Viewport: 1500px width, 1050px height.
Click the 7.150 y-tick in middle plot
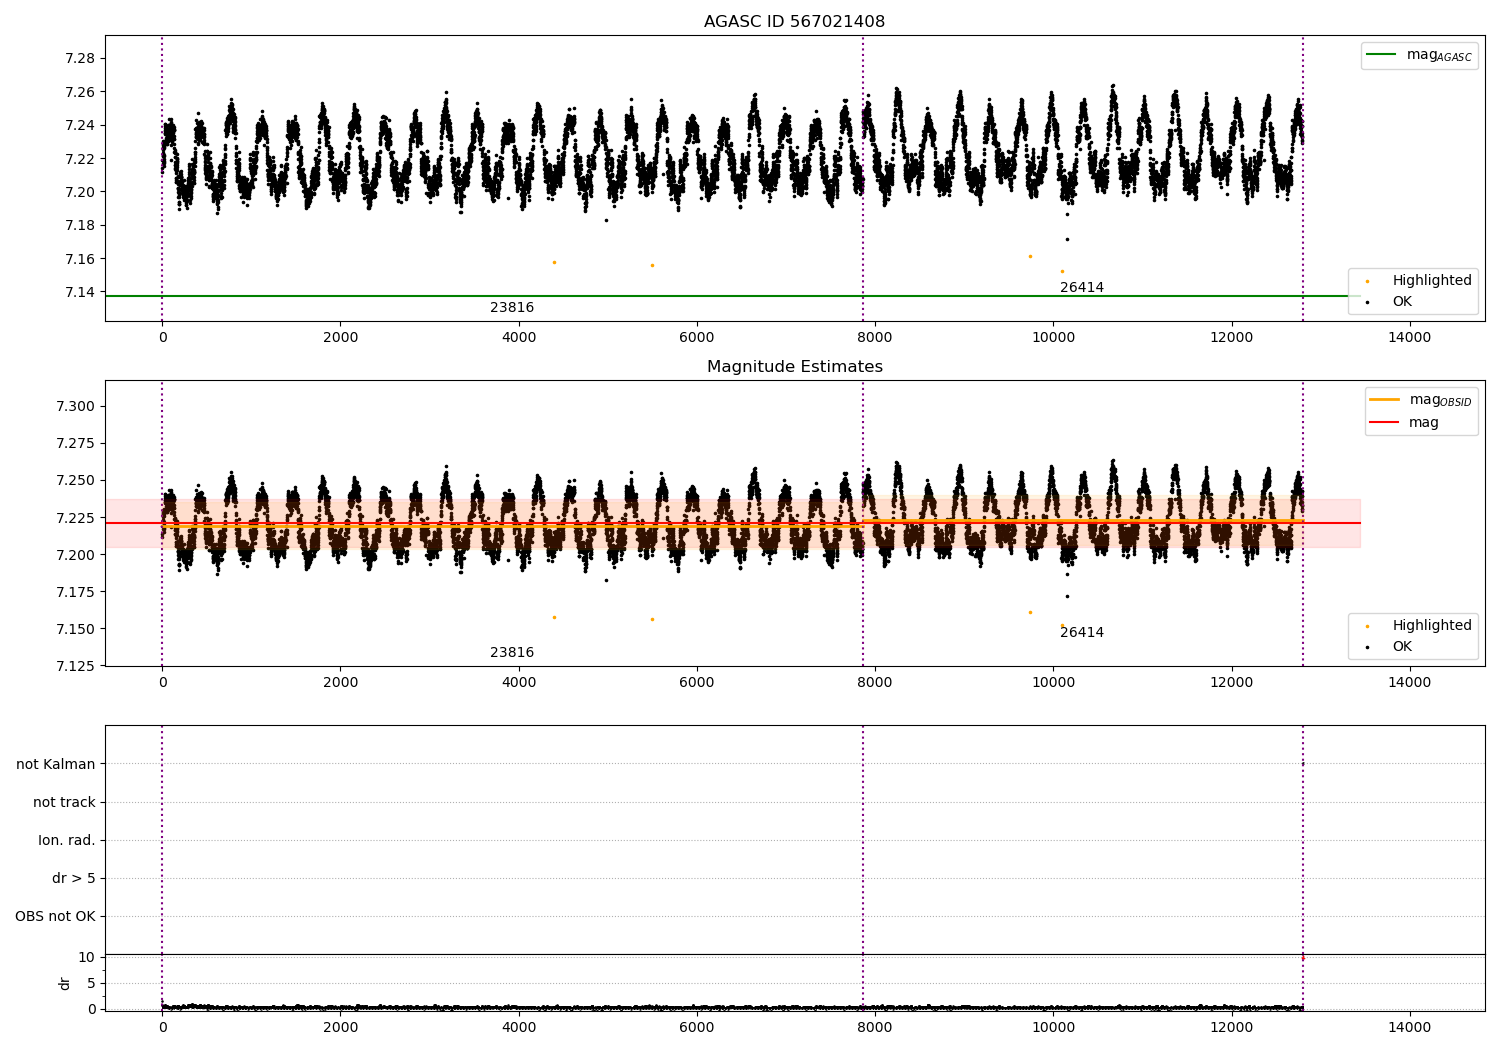pyautogui.click(x=76, y=629)
